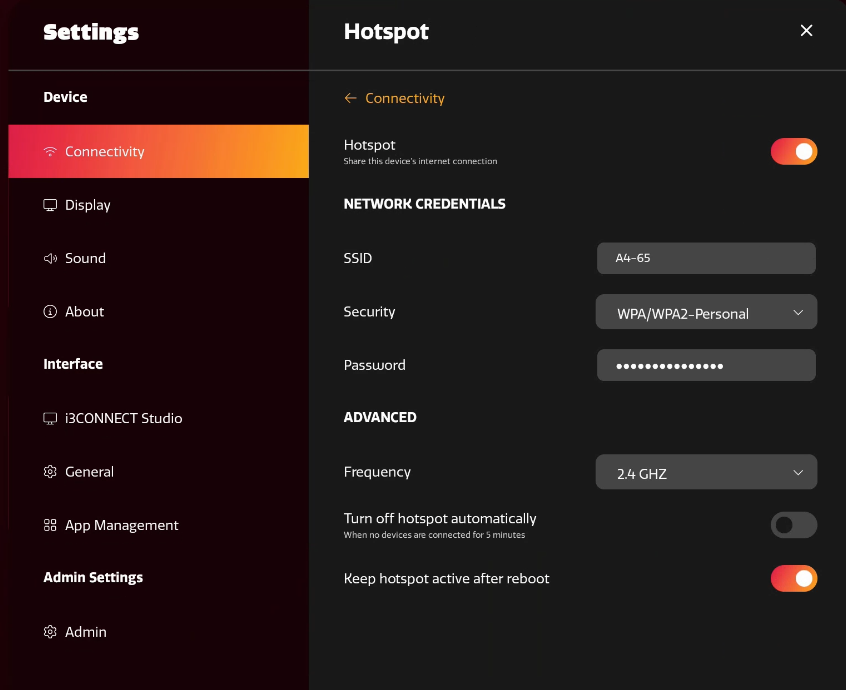846x690 pixels.
Task: Open the About section
Action: click(159, 312)
